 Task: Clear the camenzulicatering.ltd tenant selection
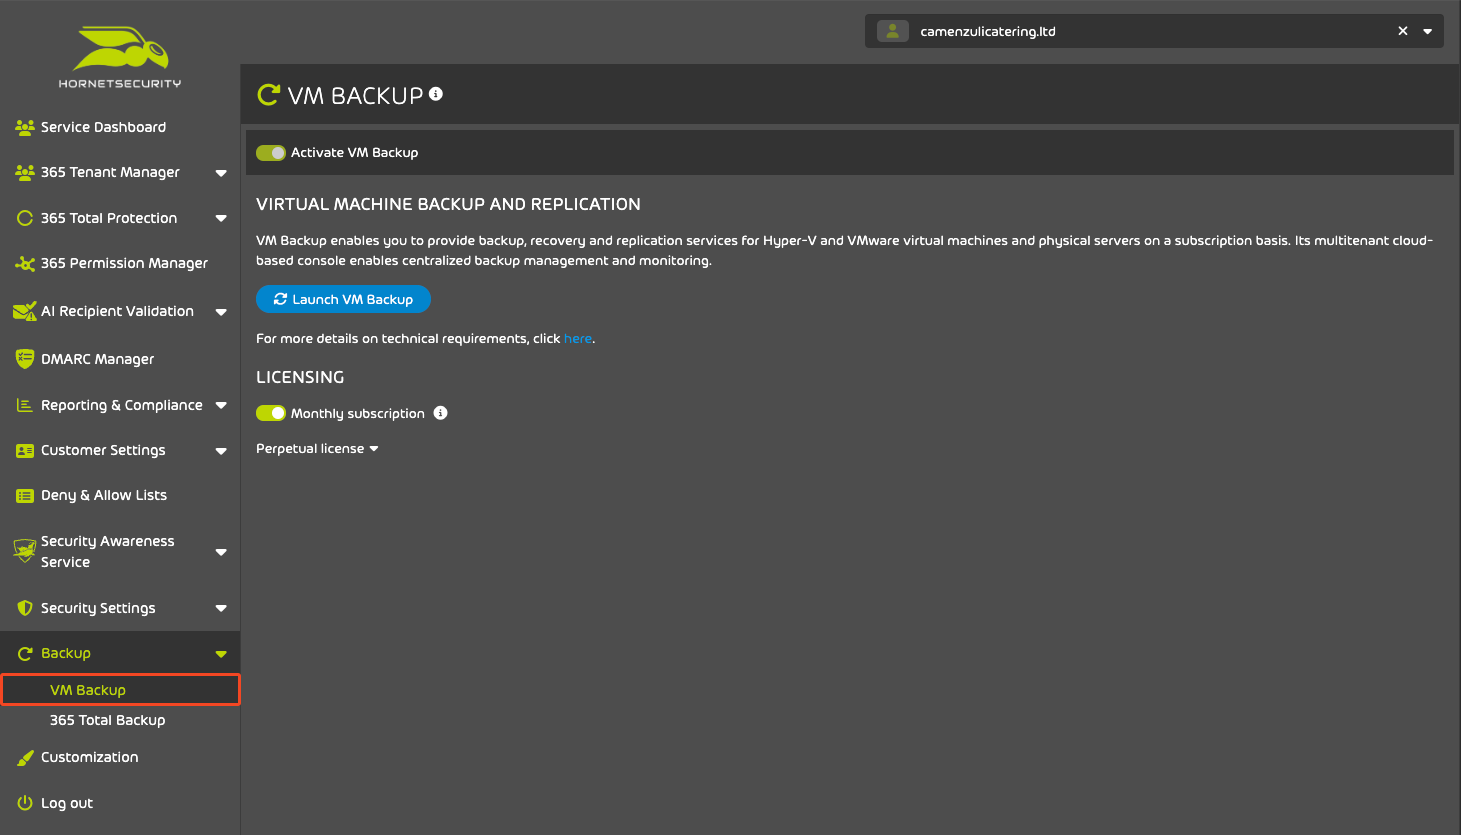(1403, 31)
